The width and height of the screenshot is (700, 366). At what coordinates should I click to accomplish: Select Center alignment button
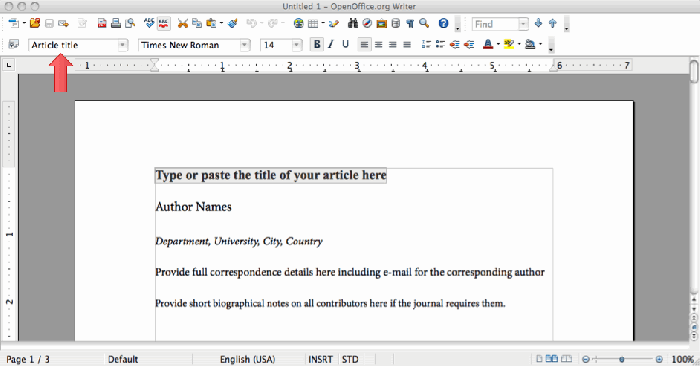[379, 44]
